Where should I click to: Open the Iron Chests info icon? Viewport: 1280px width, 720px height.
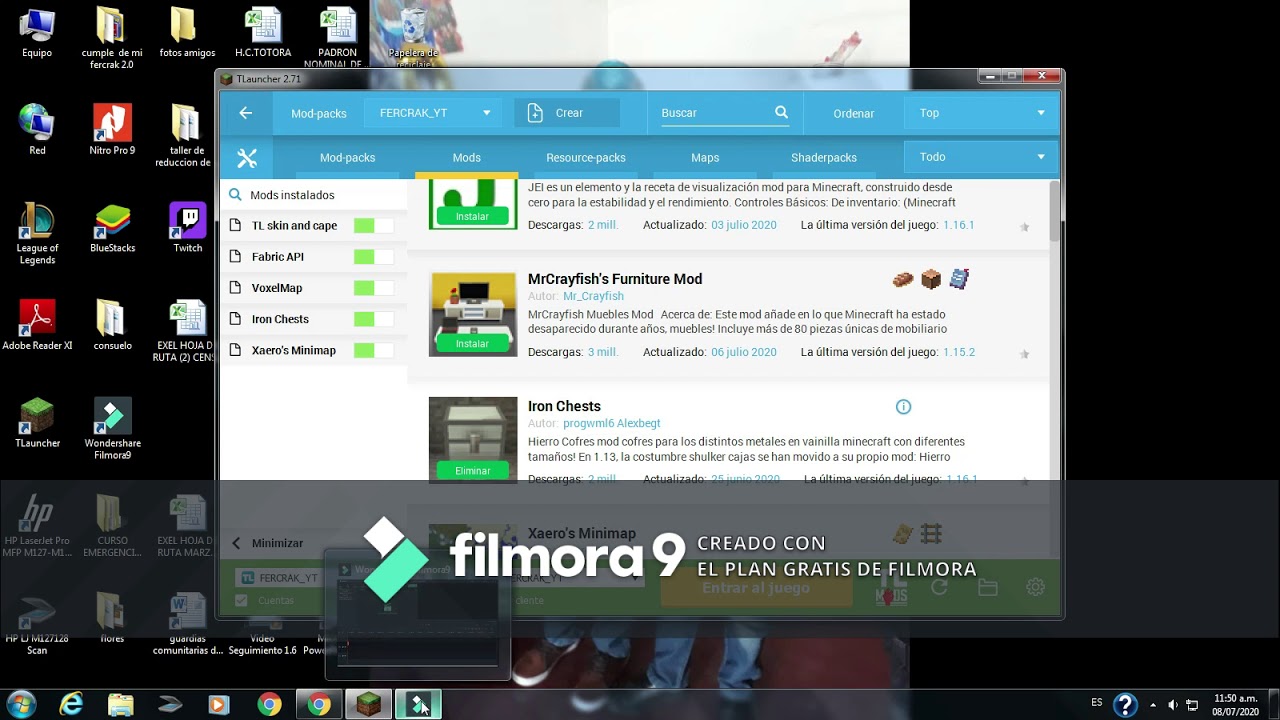coord(903,407)
